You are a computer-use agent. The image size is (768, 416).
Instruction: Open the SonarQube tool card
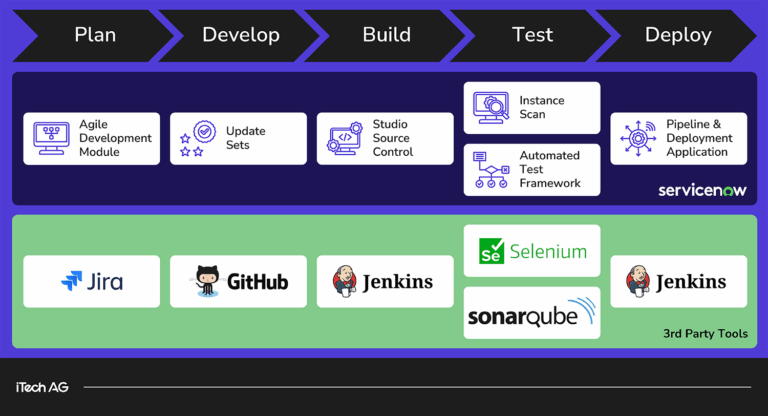[x=532, y=313]
